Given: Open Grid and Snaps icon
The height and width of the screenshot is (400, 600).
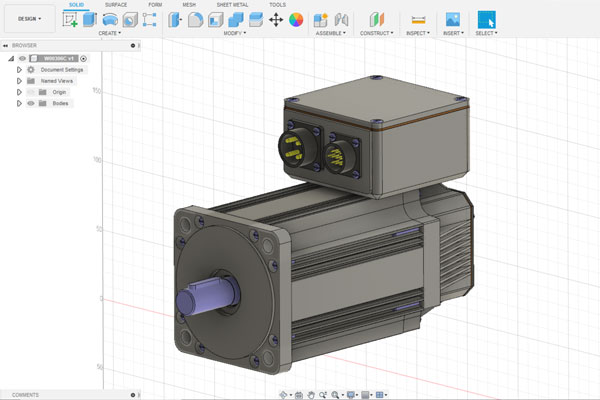Looking at the screenshot, I should [365, 395].
